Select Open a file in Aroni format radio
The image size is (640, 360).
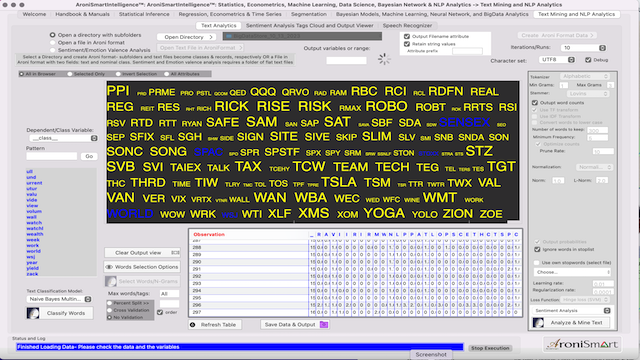52,42
